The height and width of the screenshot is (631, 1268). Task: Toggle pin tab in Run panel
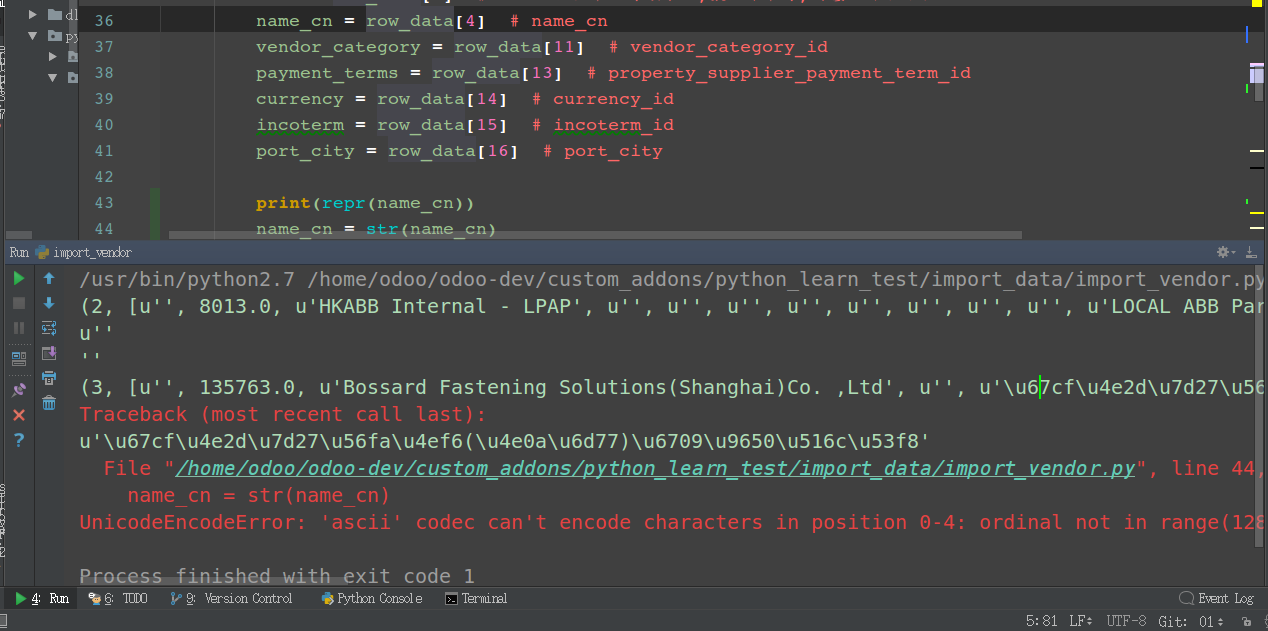[x=19, y=389]
